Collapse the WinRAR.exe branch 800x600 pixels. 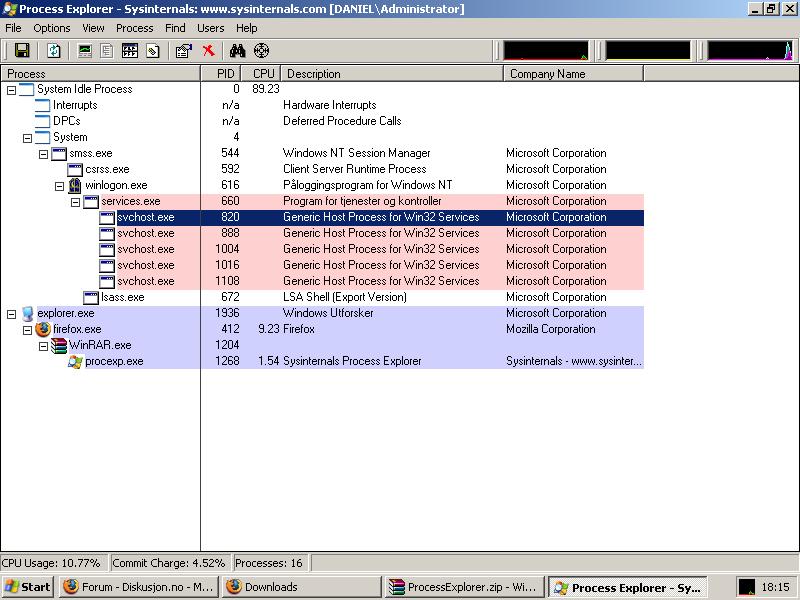[x=43, y=347]
